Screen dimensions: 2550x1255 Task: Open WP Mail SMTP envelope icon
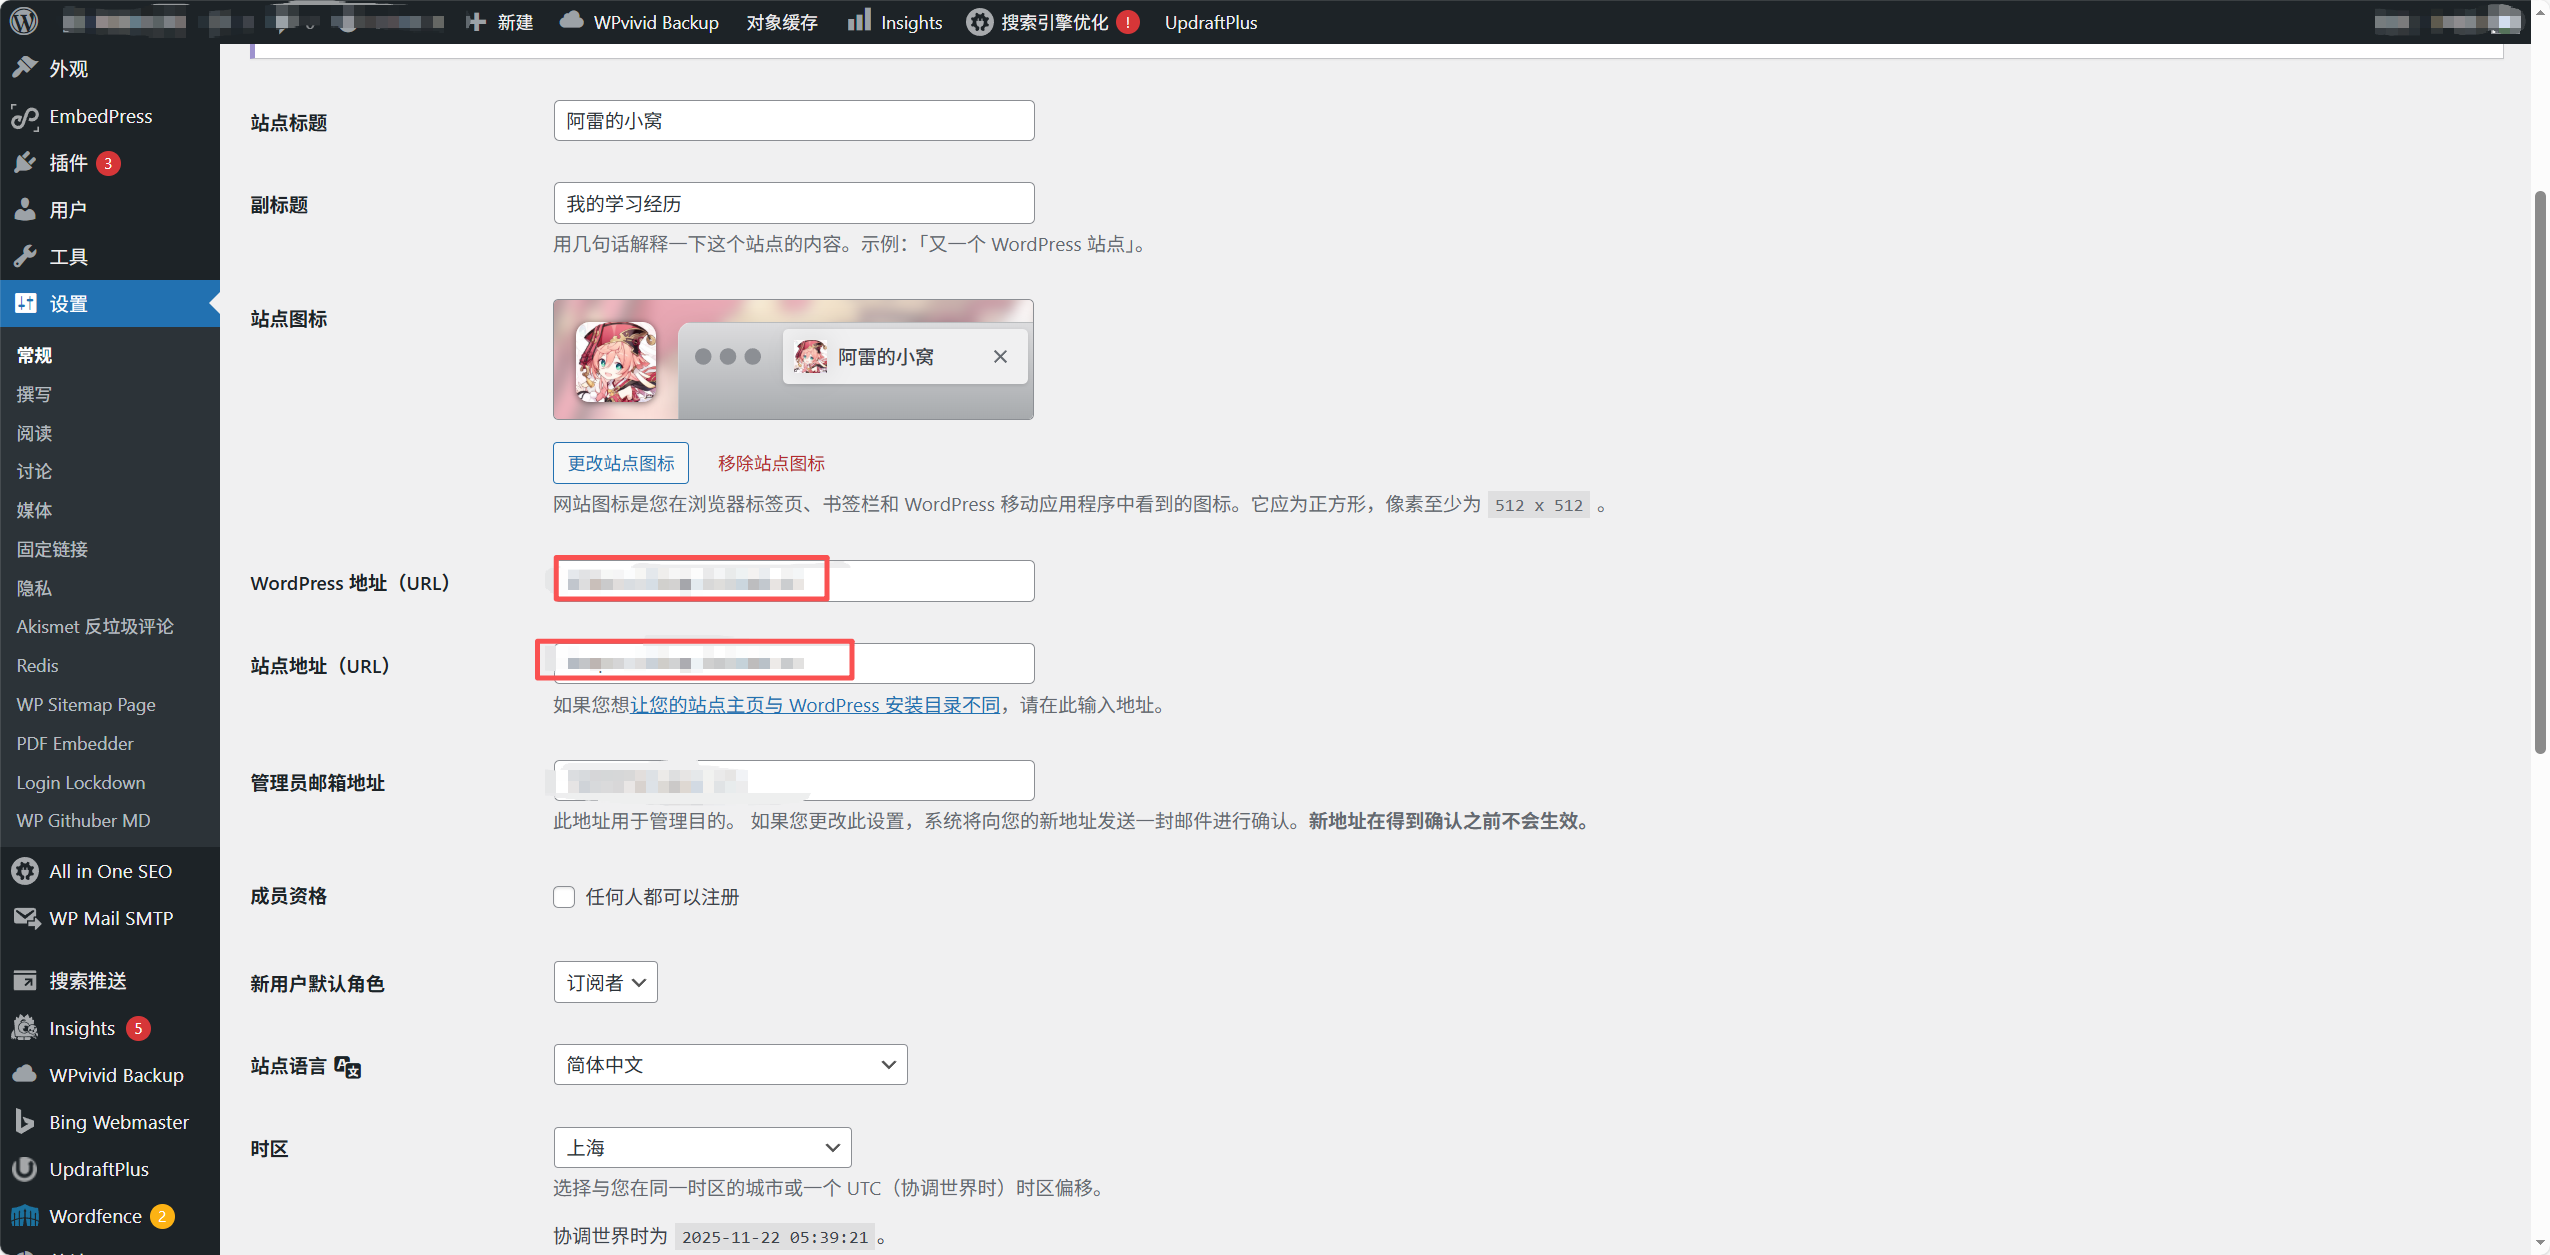[x=25, y=918]
